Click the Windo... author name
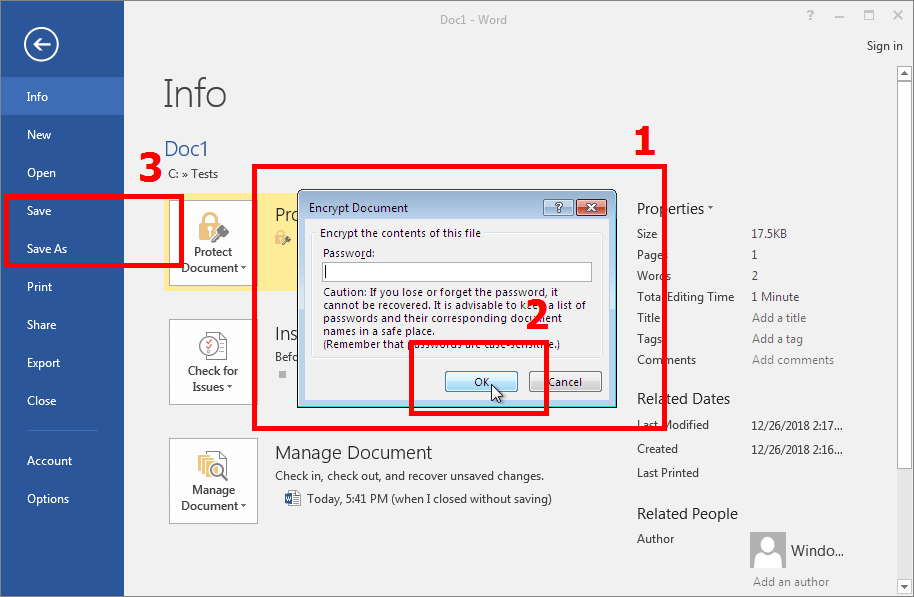 click(817, 550)
